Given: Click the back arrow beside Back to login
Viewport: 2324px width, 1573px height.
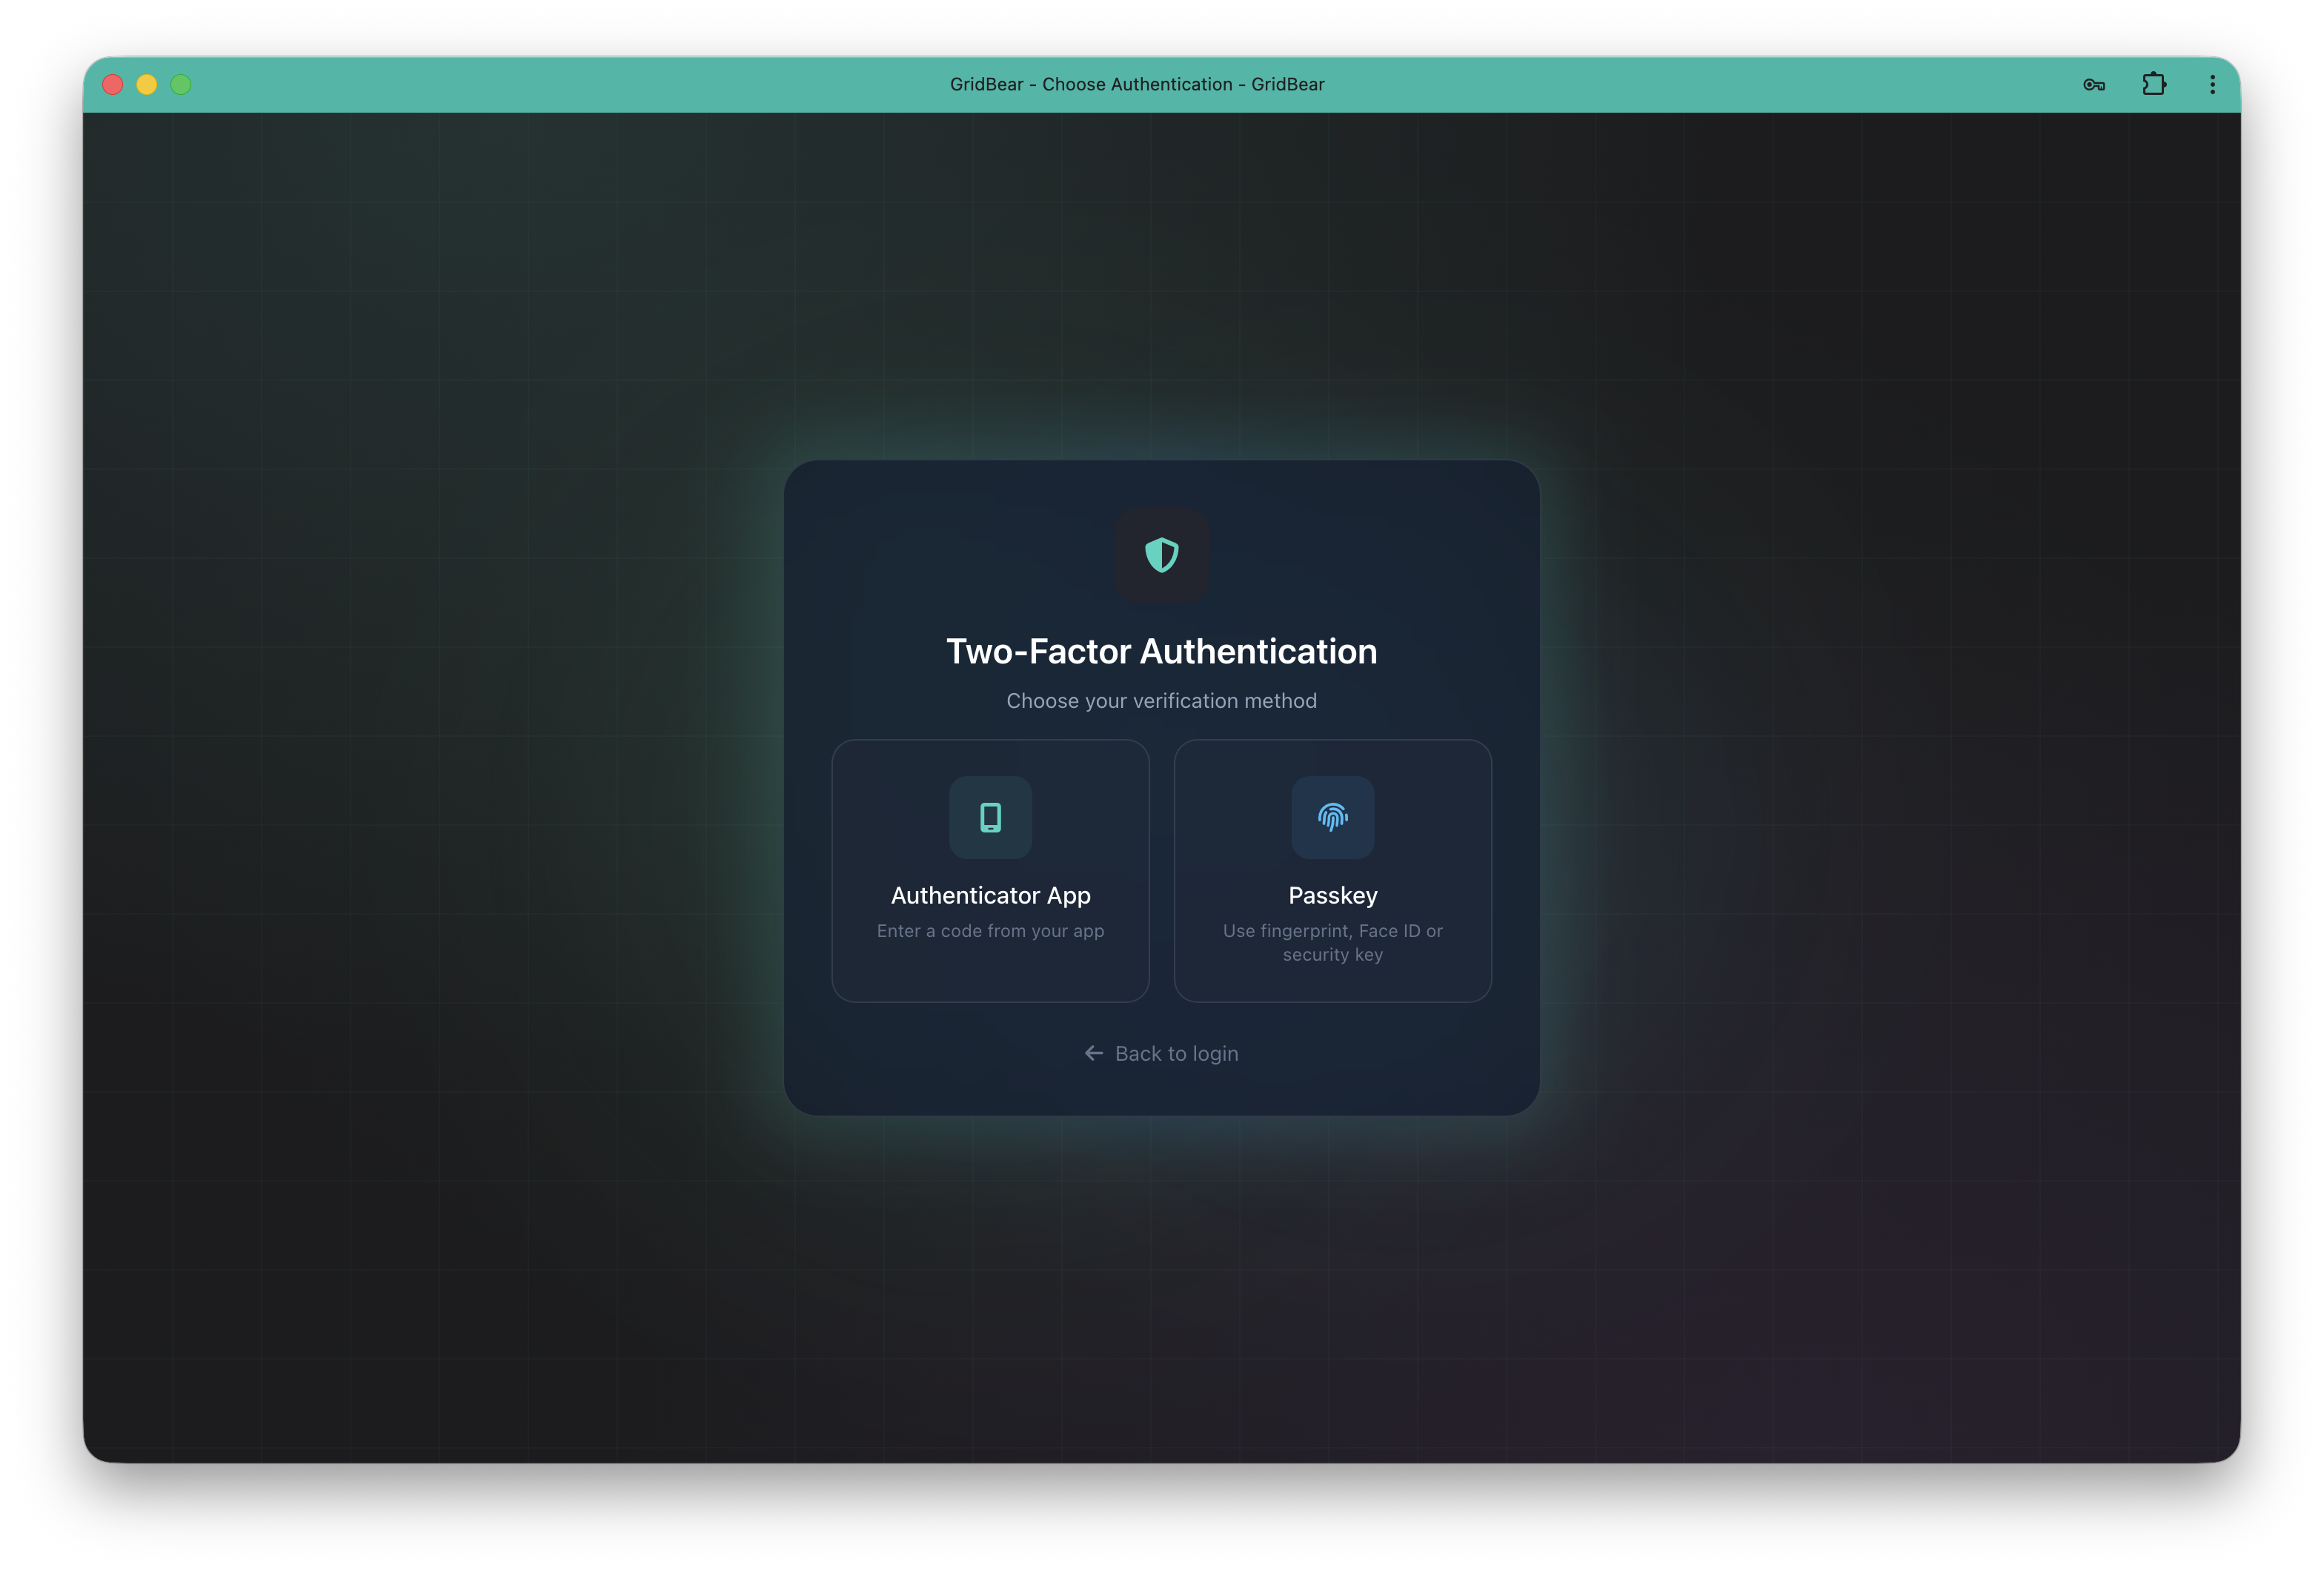Looking at the screenshot, I should (x=1092, y=1053).
